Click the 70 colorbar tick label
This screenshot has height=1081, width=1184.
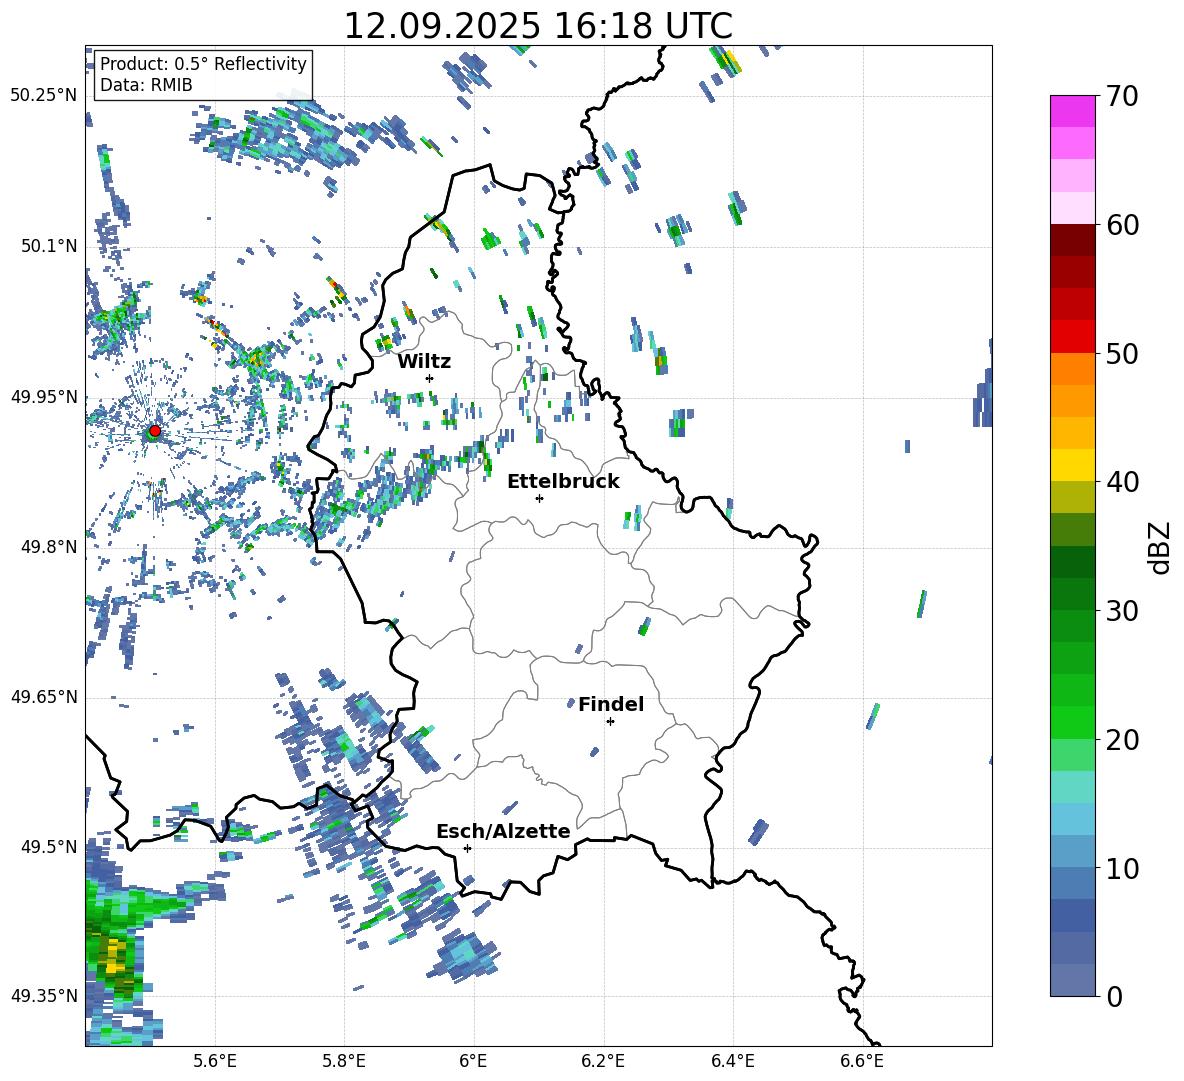[x=1122, y=97]
